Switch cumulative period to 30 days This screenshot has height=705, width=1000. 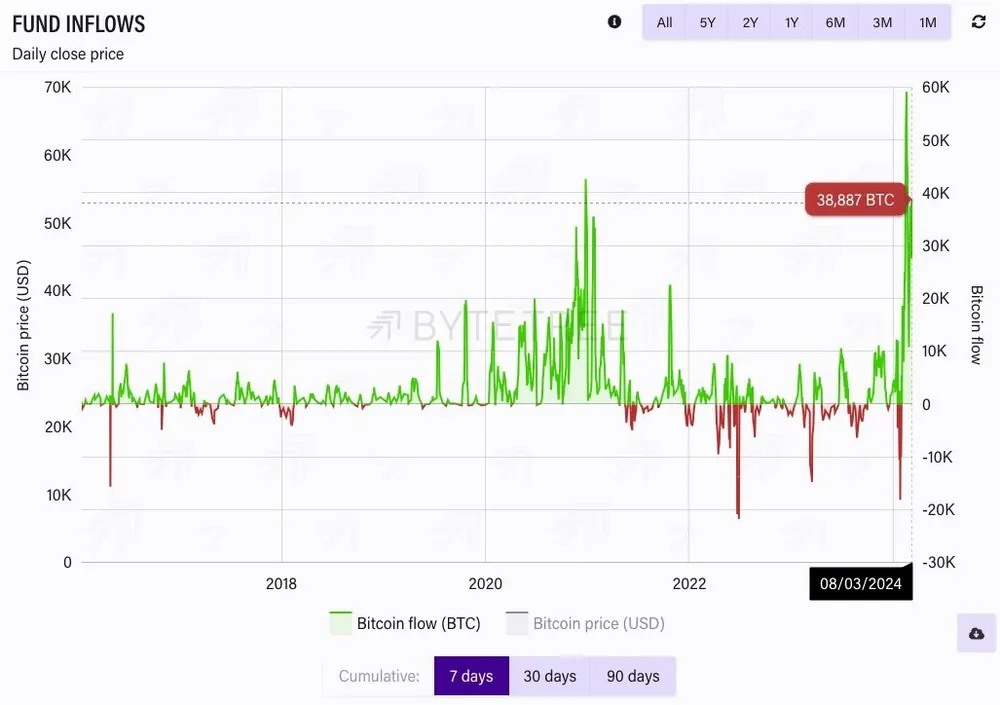coord(550,676)
